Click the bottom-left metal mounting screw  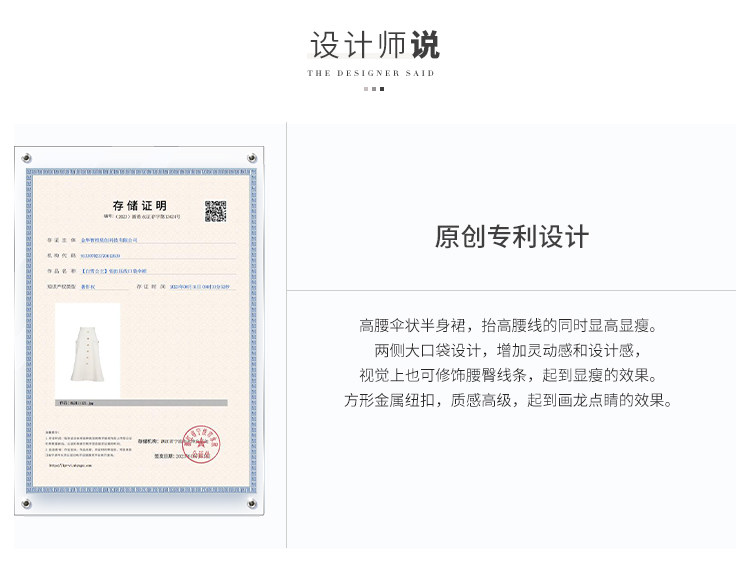click(27, 504)
